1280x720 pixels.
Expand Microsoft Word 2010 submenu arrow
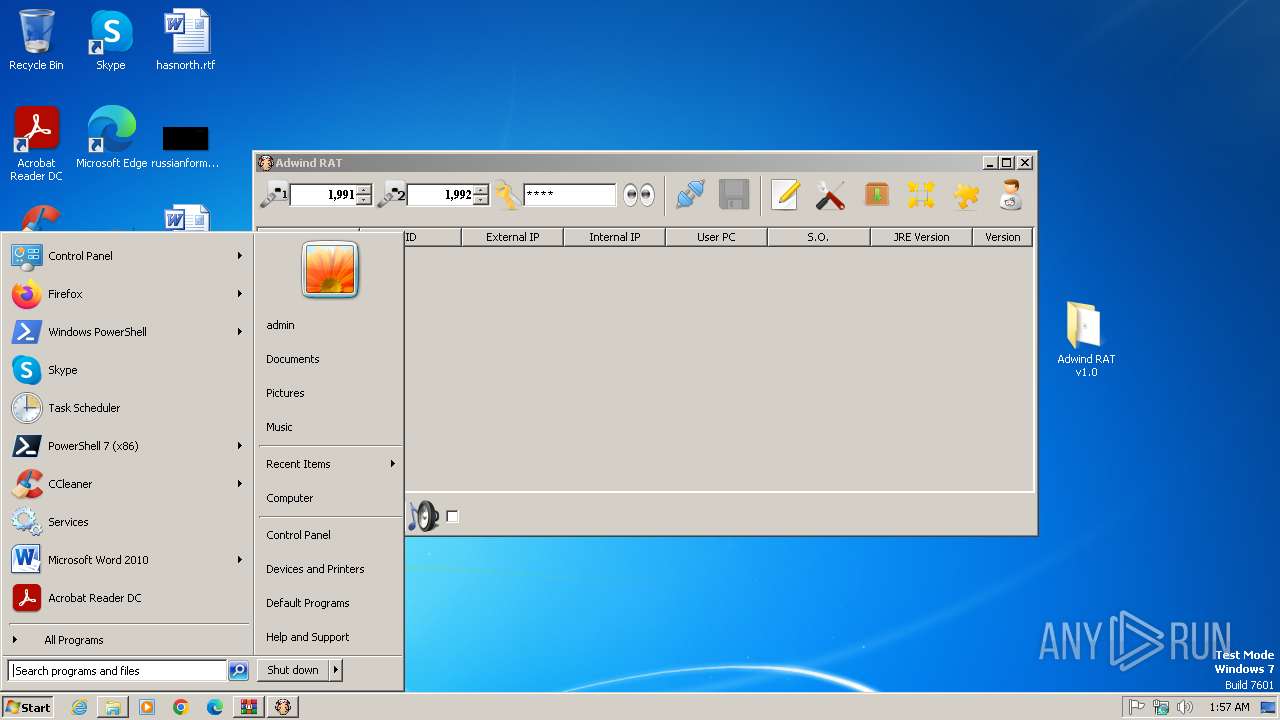240,560
